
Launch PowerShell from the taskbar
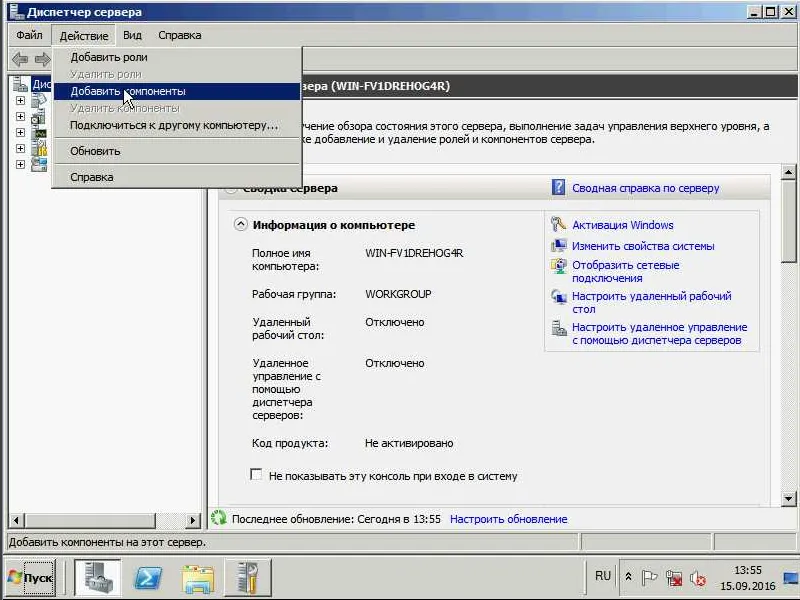[x=148, y=578]
